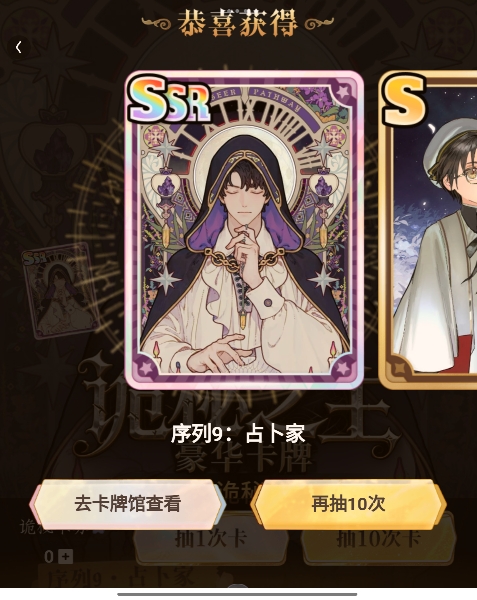Viewport: 477px width, 600px height.
Task: Click 去卡牌馆查看 button
Action: [x=127, y=504]
